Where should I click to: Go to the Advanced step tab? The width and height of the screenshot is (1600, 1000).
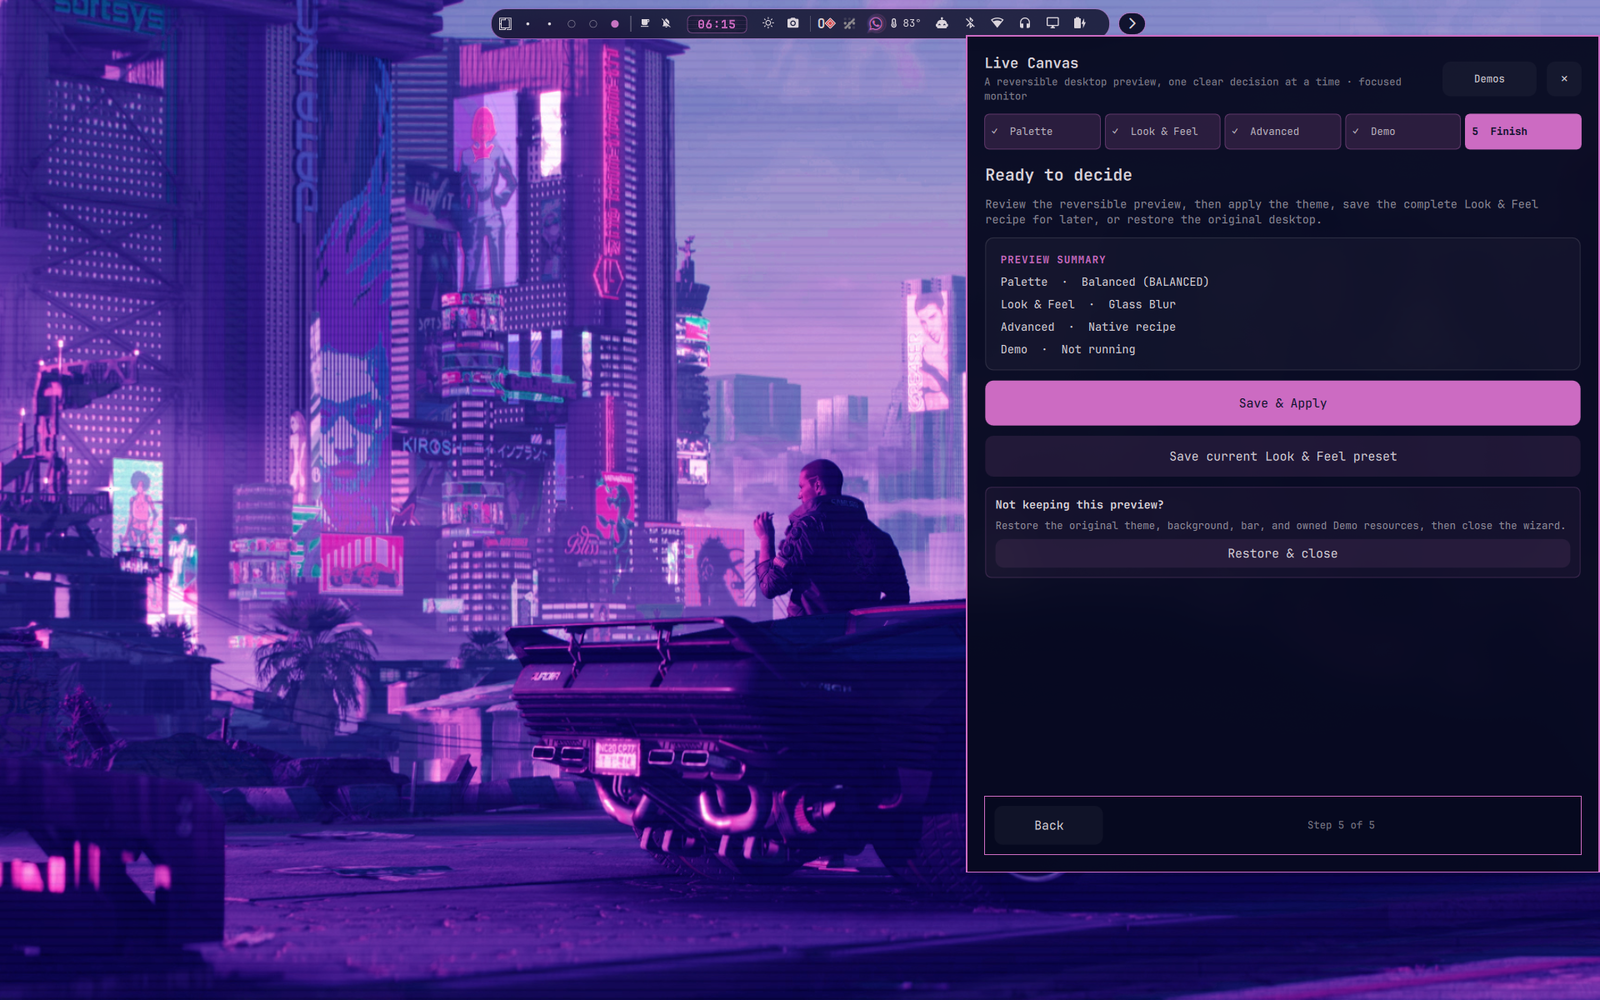pos(1283,131)
